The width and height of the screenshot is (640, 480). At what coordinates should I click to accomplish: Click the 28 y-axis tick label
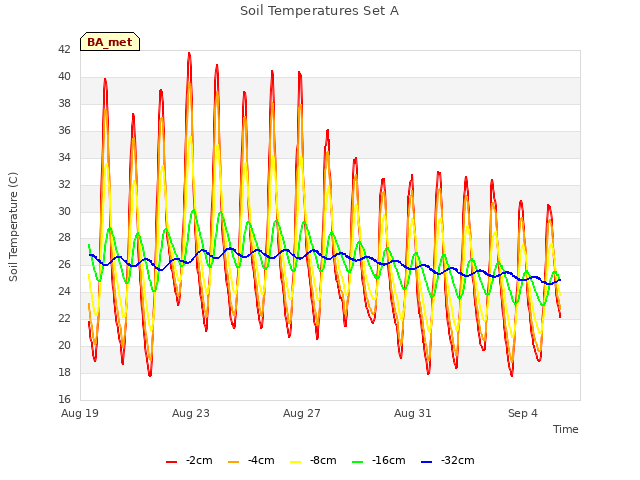click(x=64, y=238)
